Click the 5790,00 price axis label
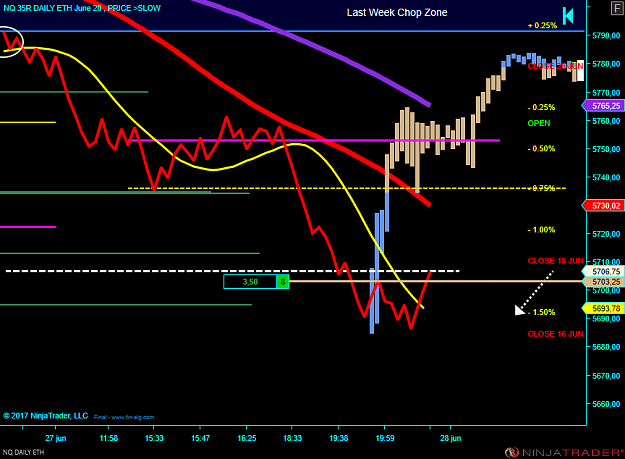Viewport: 625px width, 459px height. point(606,35)
